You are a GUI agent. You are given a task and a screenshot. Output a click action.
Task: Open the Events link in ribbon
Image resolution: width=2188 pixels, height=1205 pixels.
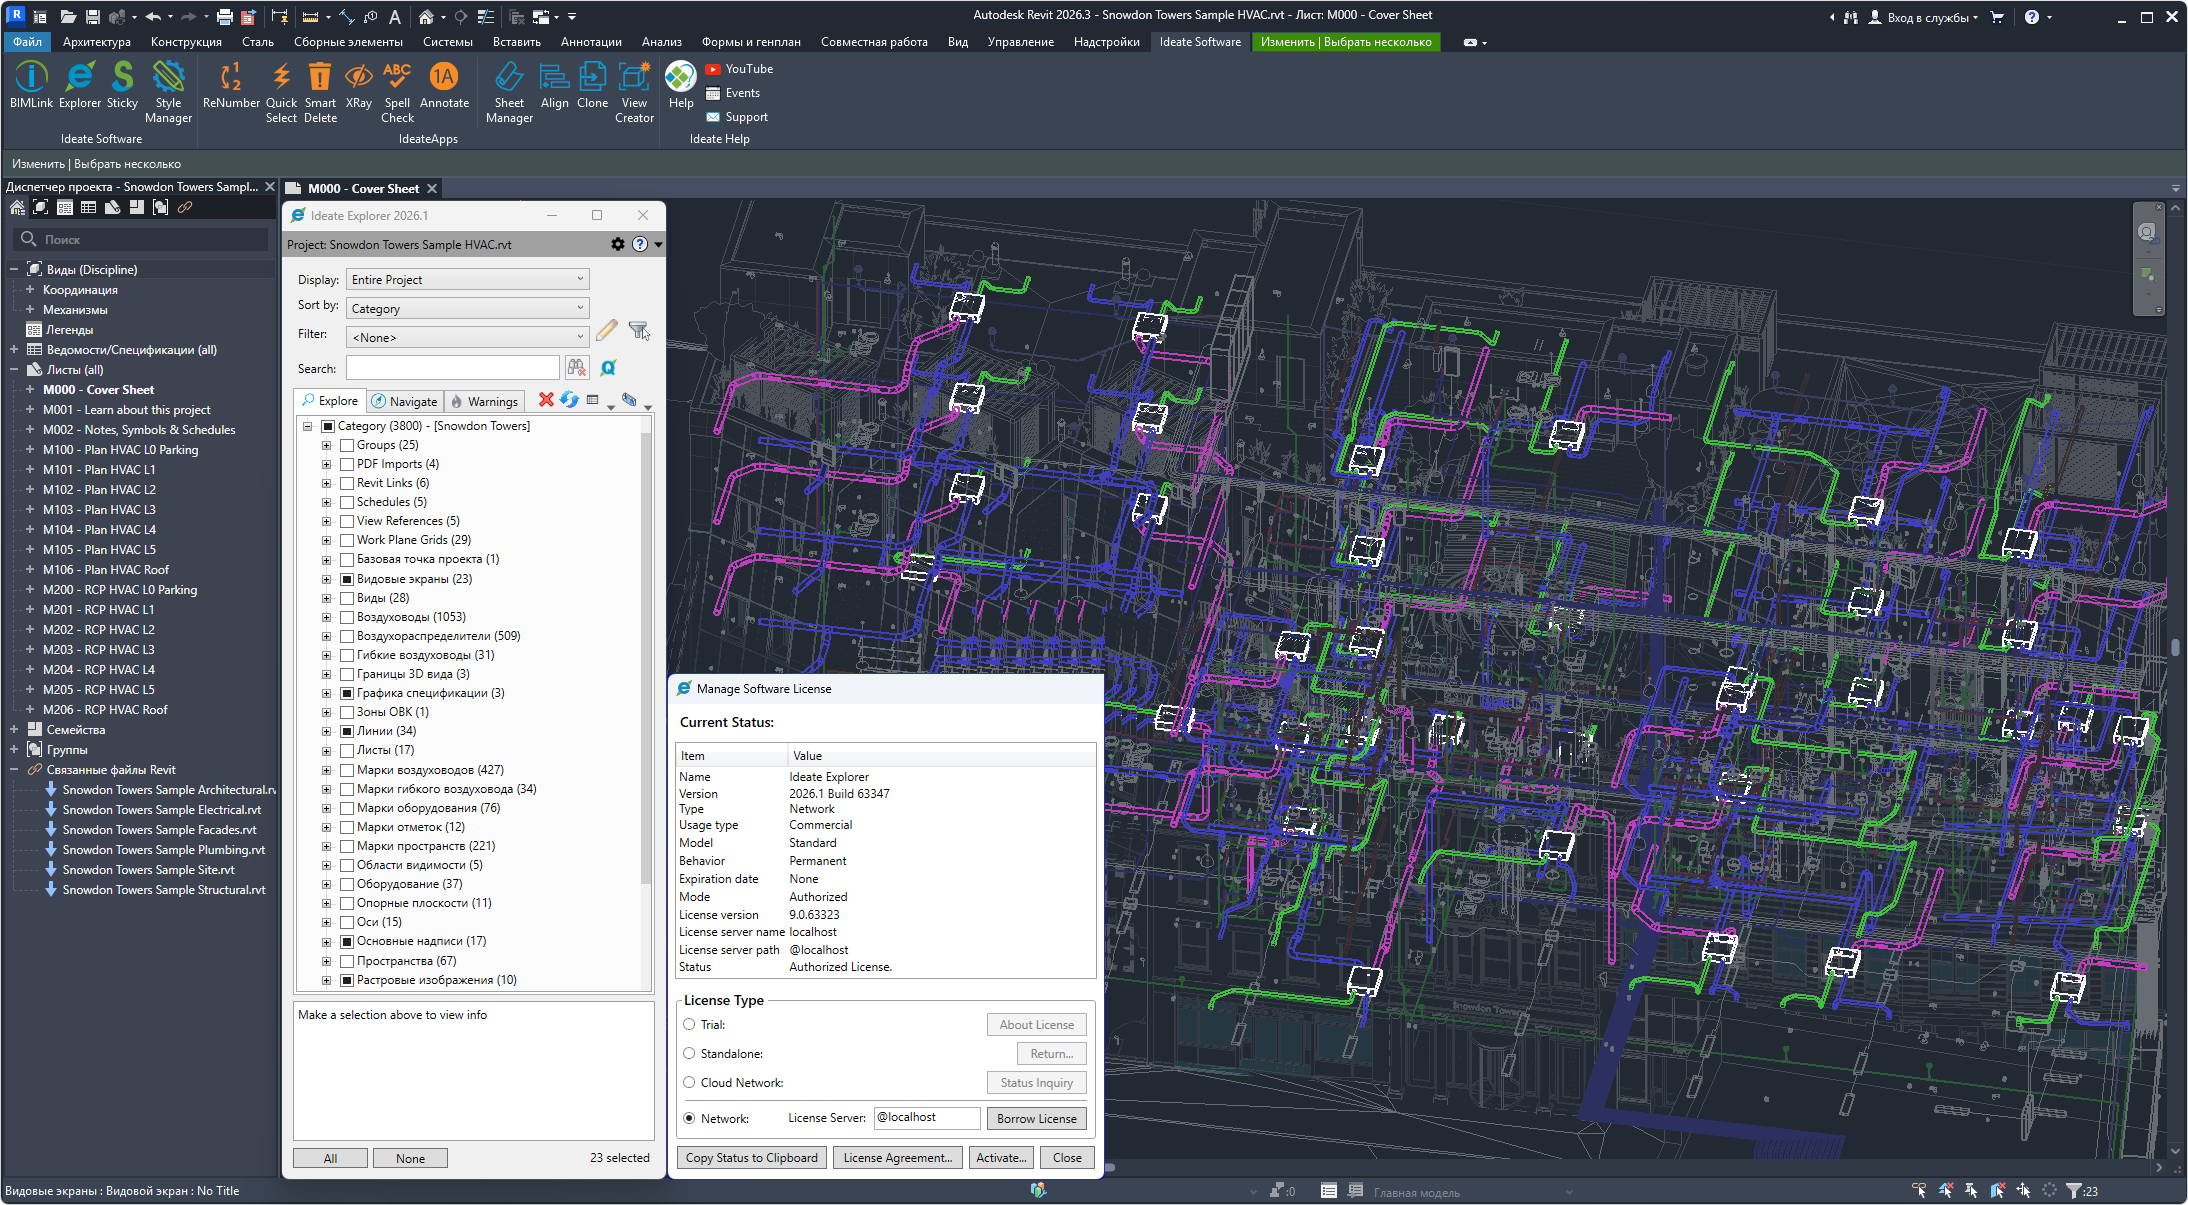pyautogui.click(x=733, y=93)
